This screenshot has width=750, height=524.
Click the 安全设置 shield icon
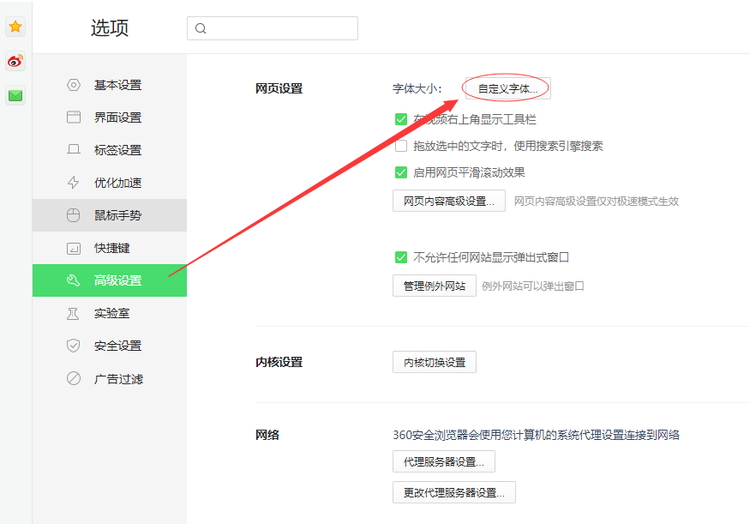click(x=73, y=346)
